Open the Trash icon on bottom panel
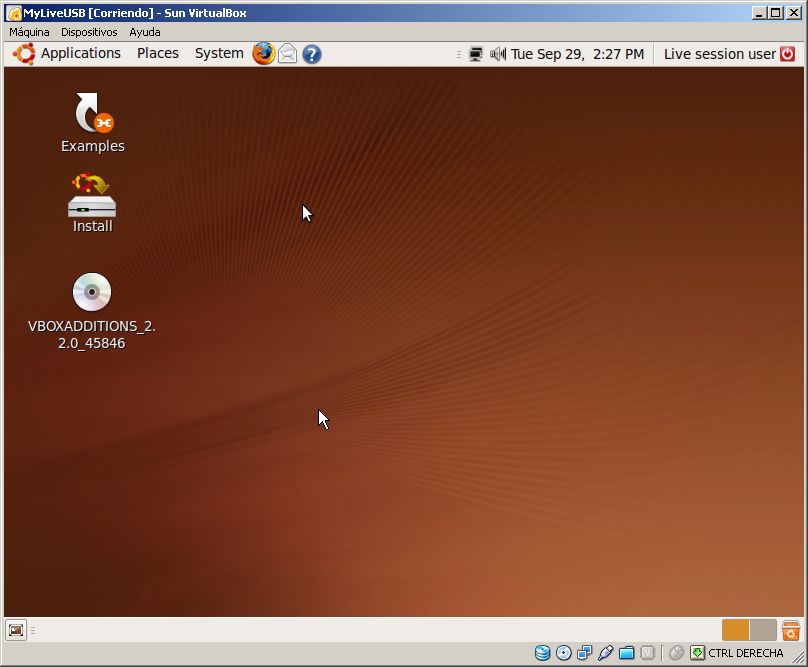The width and height of the screenshot is (808, 667). [790, 630]
